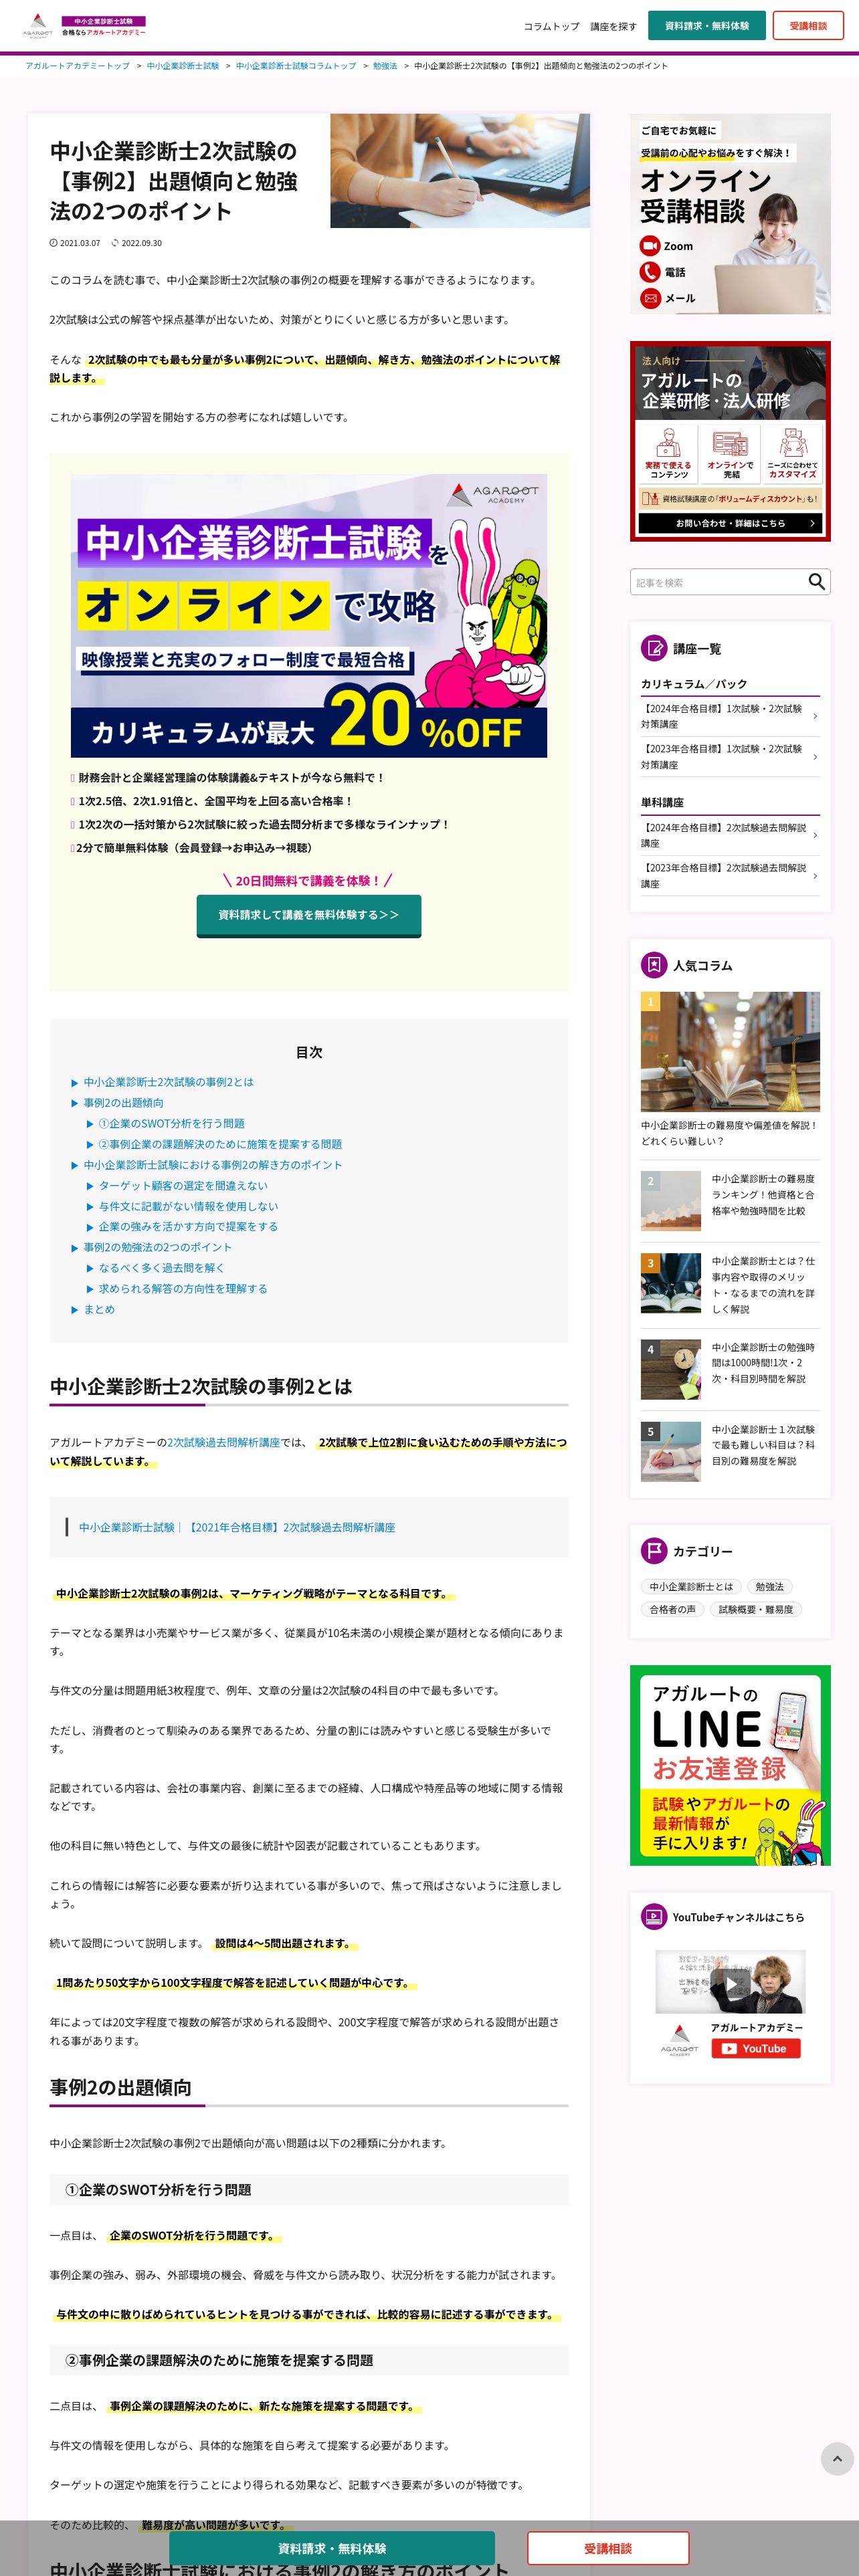The image size is (859, 2576).
Task: Jump to ターゲット顧客の選定を間違えない in contents
Action: [183, 1186]
